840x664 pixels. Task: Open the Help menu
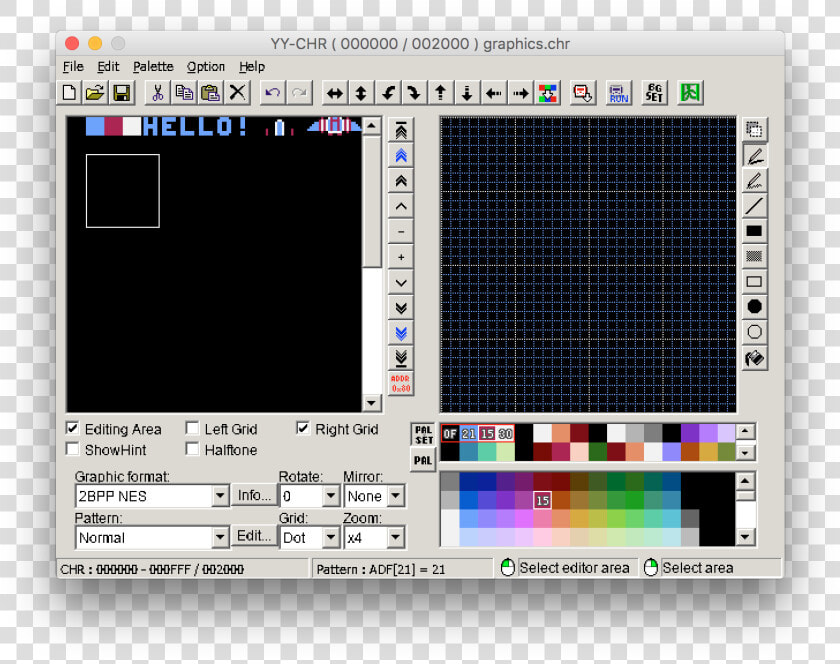[x=252, y=66]
